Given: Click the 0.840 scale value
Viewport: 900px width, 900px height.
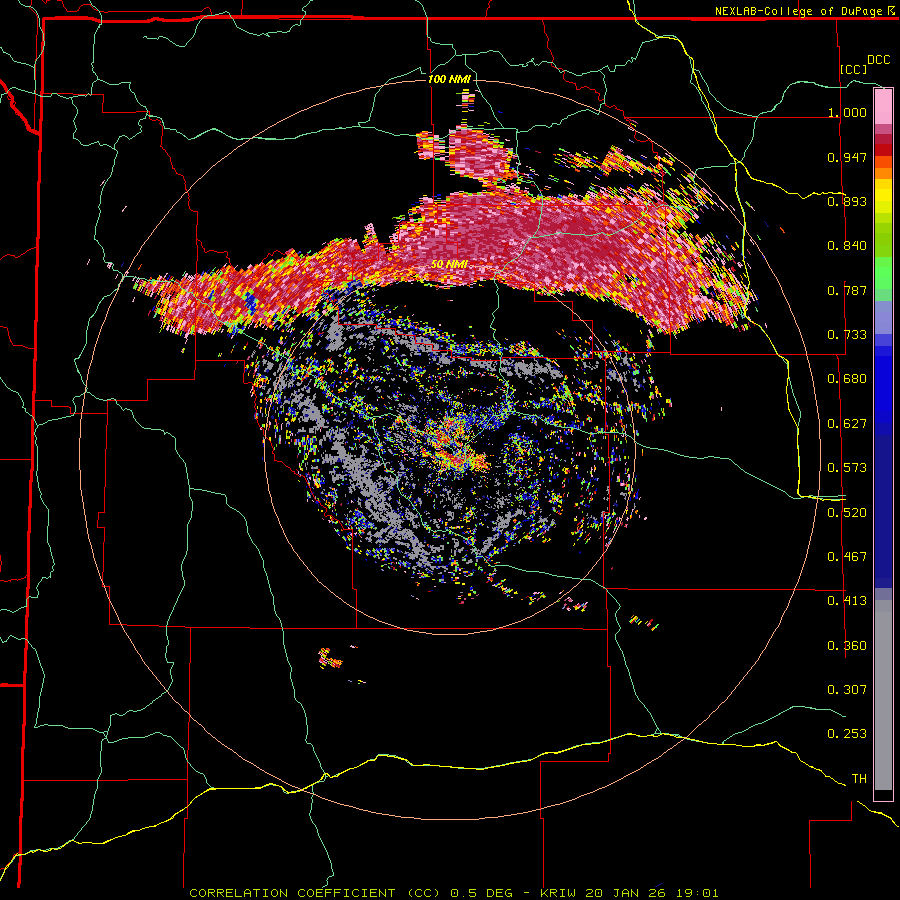Looking at the screenshot, I should 847,246.
